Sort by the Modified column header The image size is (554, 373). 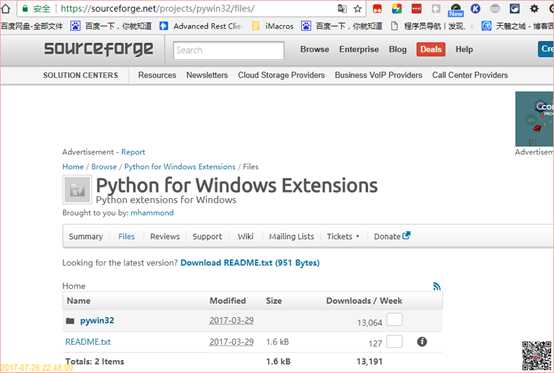coord(228,301)
